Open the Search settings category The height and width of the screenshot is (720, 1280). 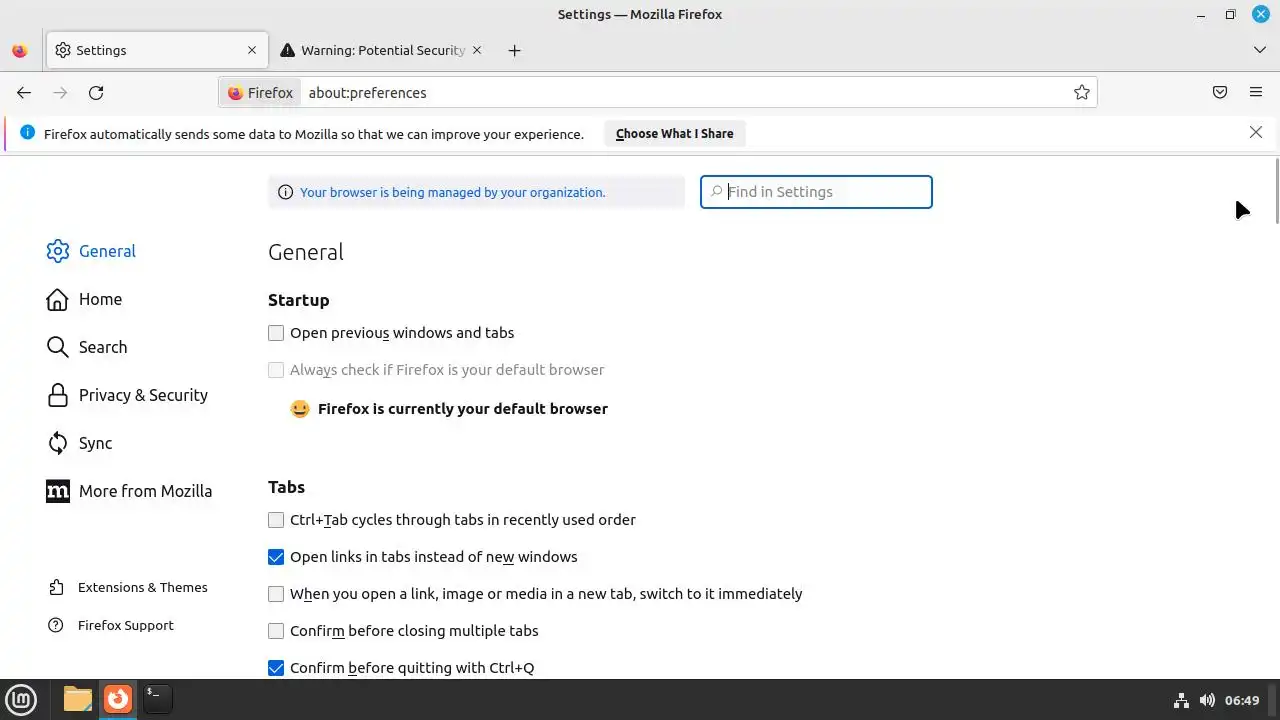(87, 347)
